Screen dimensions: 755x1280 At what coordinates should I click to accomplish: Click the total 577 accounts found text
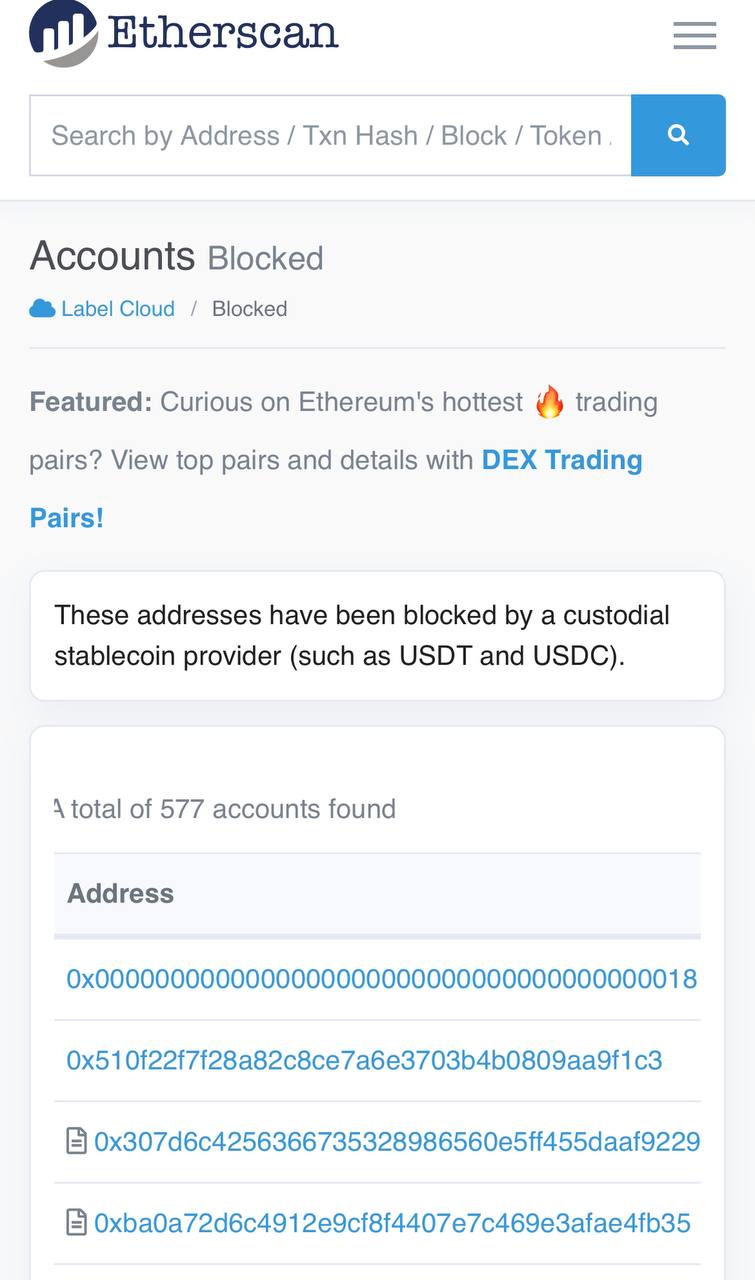[230, 808]
